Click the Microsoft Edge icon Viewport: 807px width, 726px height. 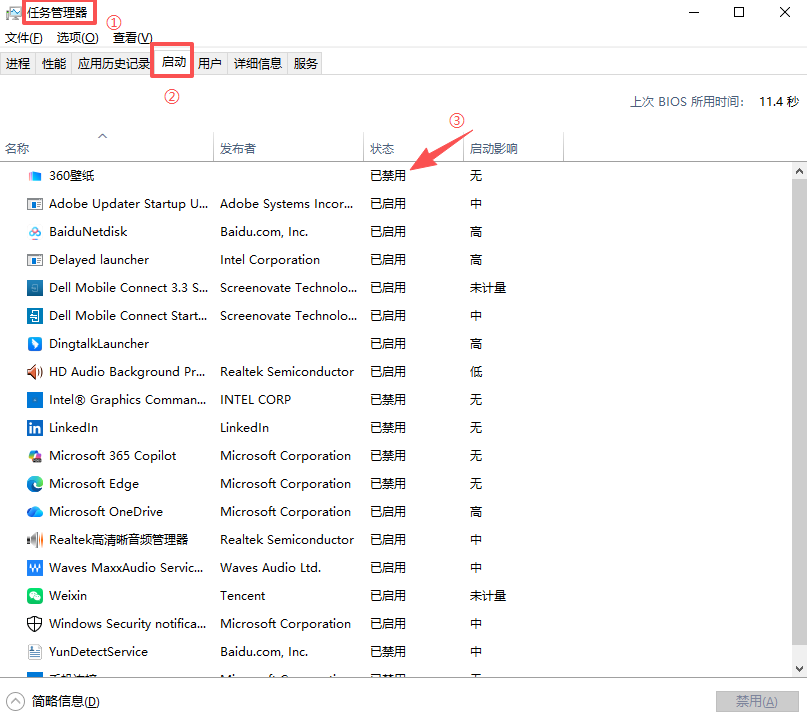pos(34,484)
